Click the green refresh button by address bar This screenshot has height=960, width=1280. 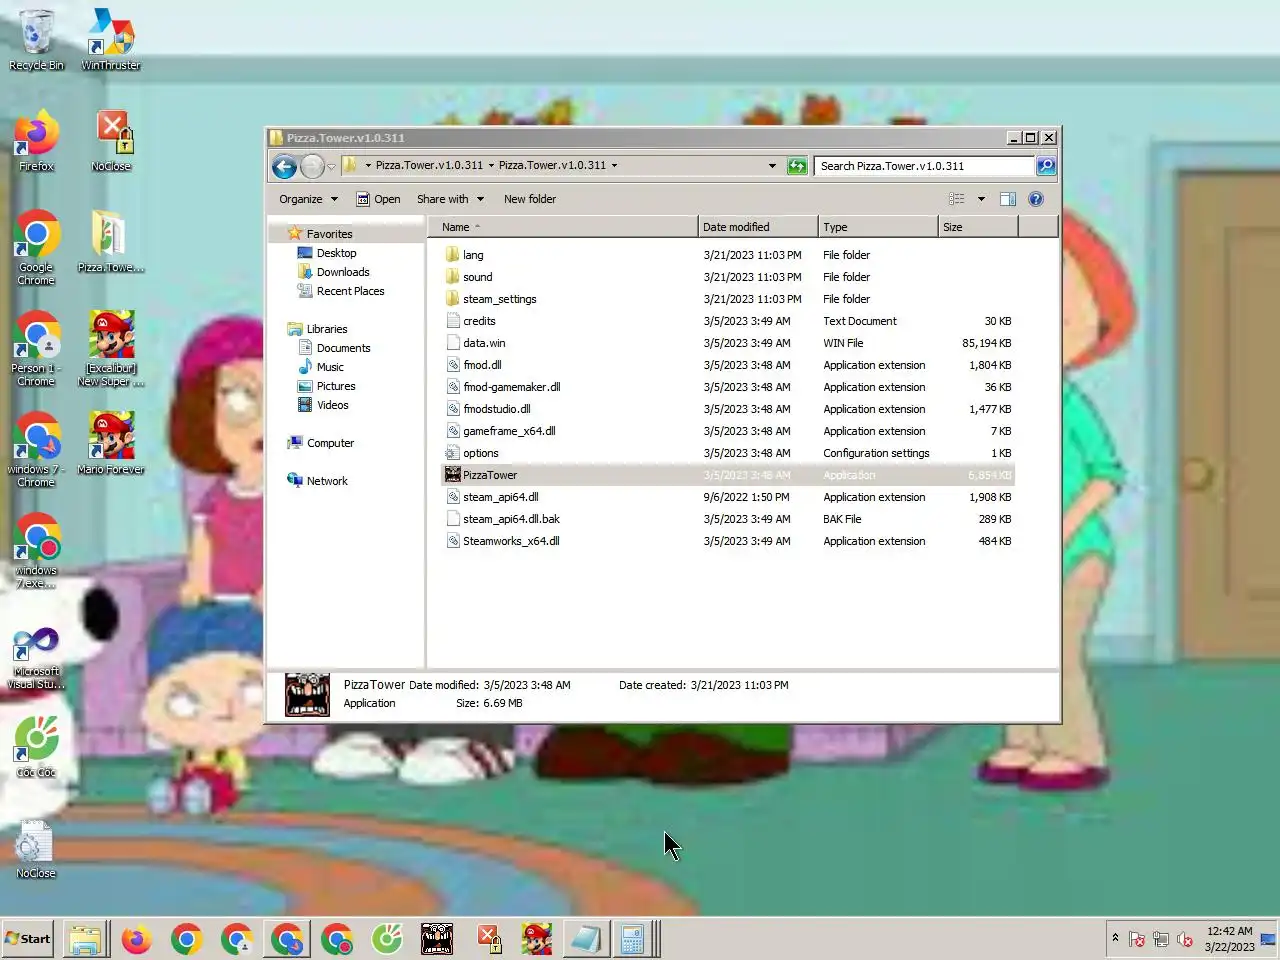(797, 166)
